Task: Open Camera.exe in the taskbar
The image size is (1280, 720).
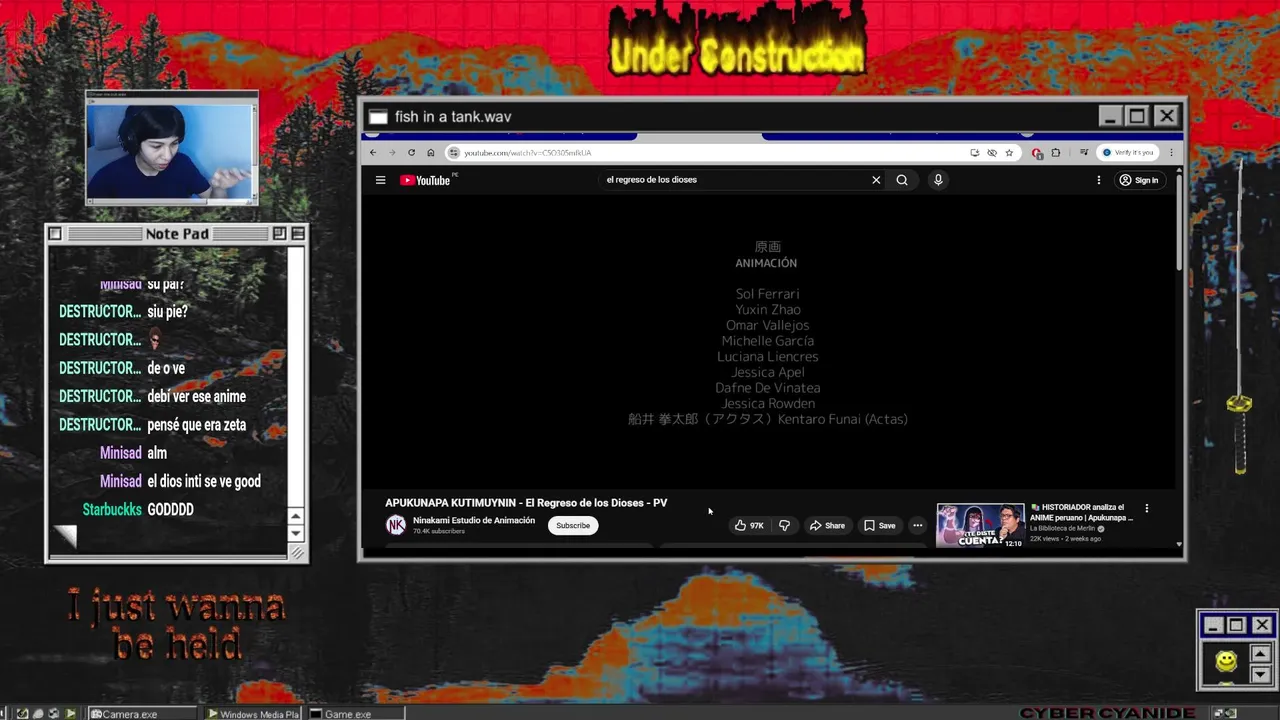Action: (144, 714)
